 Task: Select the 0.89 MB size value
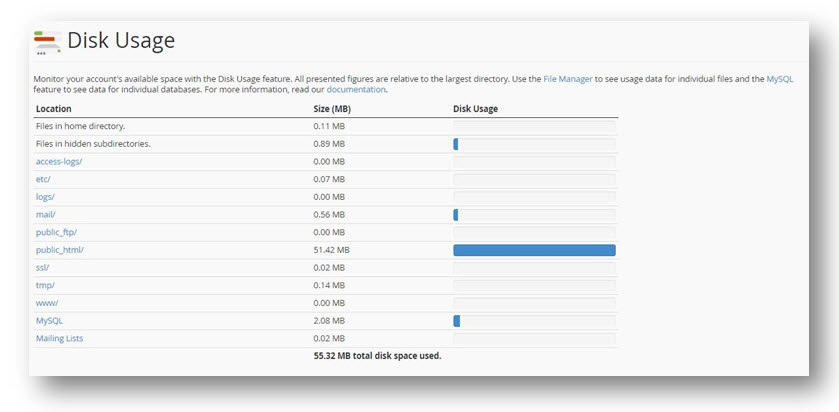coord(329,144)
